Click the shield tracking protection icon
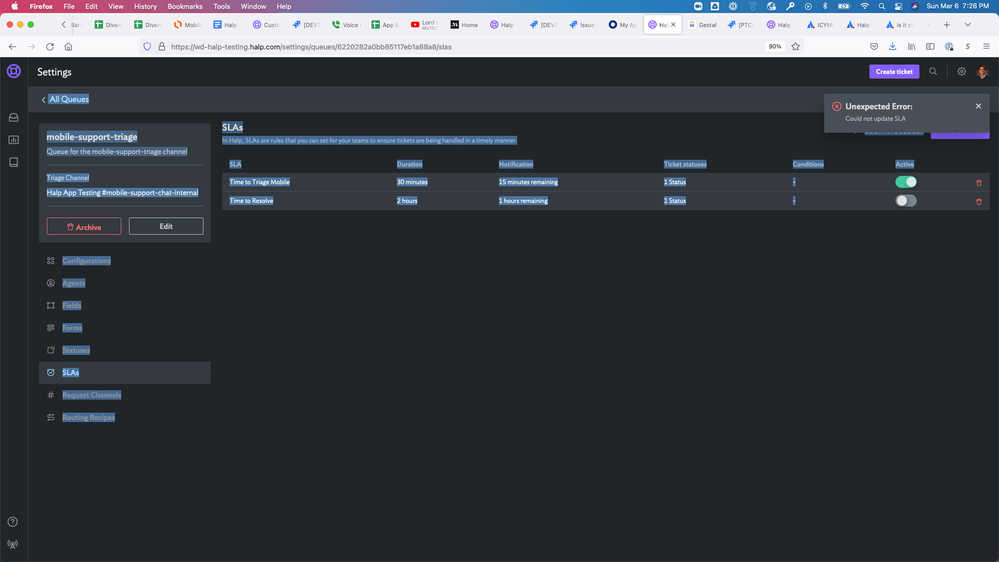The image size is (999, 562). point(147,47)
